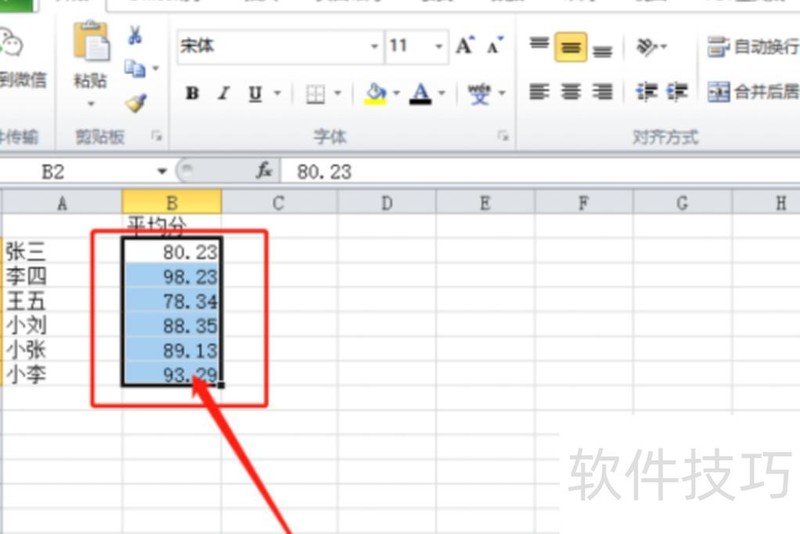Click the Paste clipboard icon
The image size is (800, 534).
[91, 42]
